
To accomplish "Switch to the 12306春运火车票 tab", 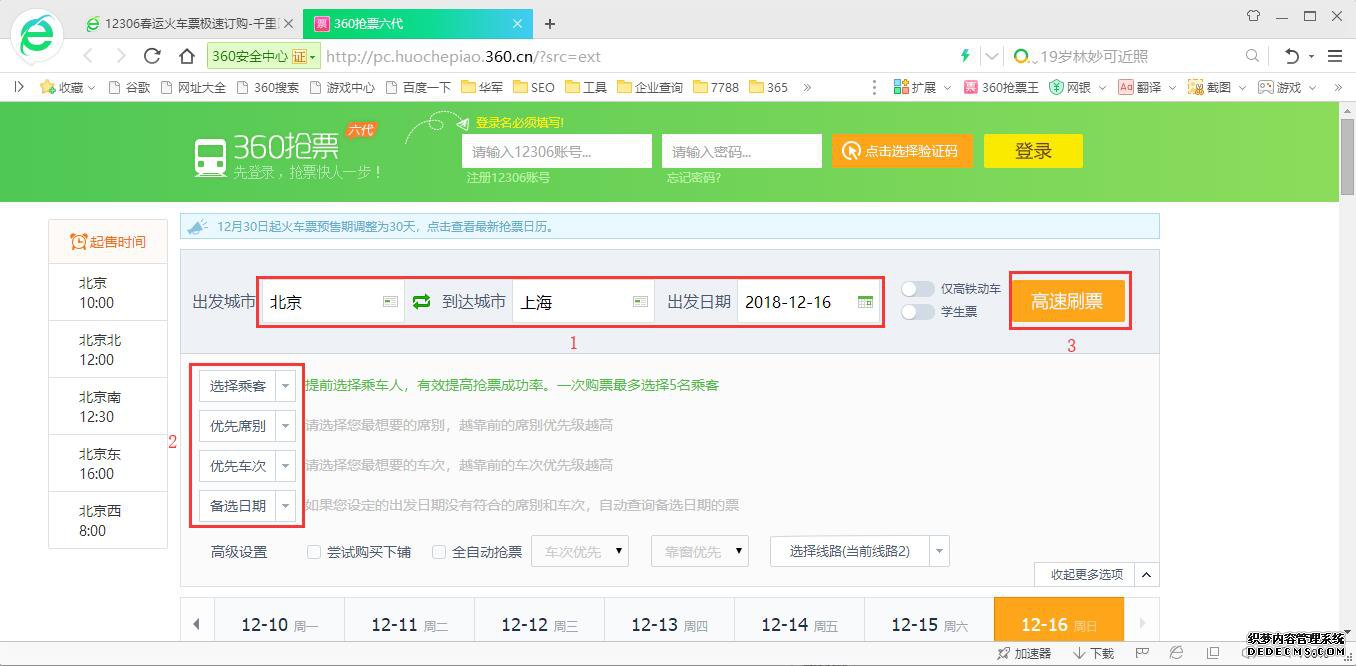I will tap(191, 24).
